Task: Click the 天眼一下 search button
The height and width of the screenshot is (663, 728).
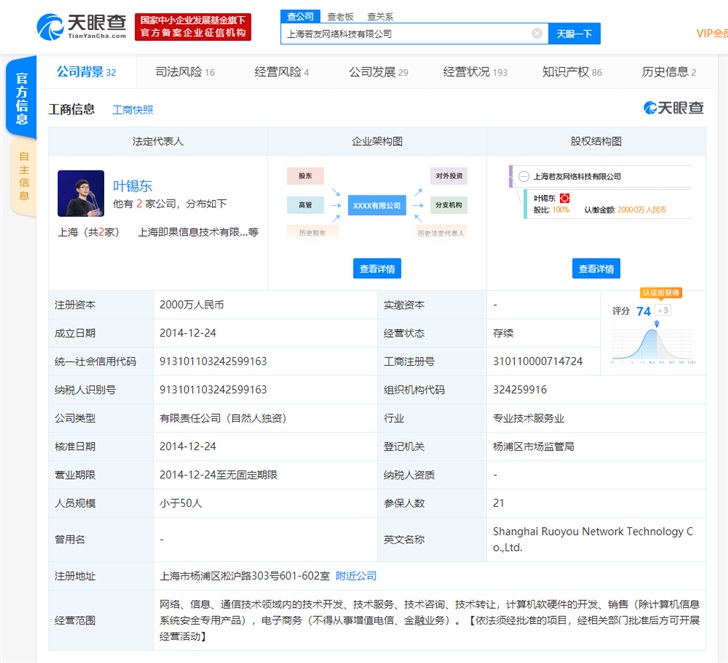Action: [x=574, y=34]
